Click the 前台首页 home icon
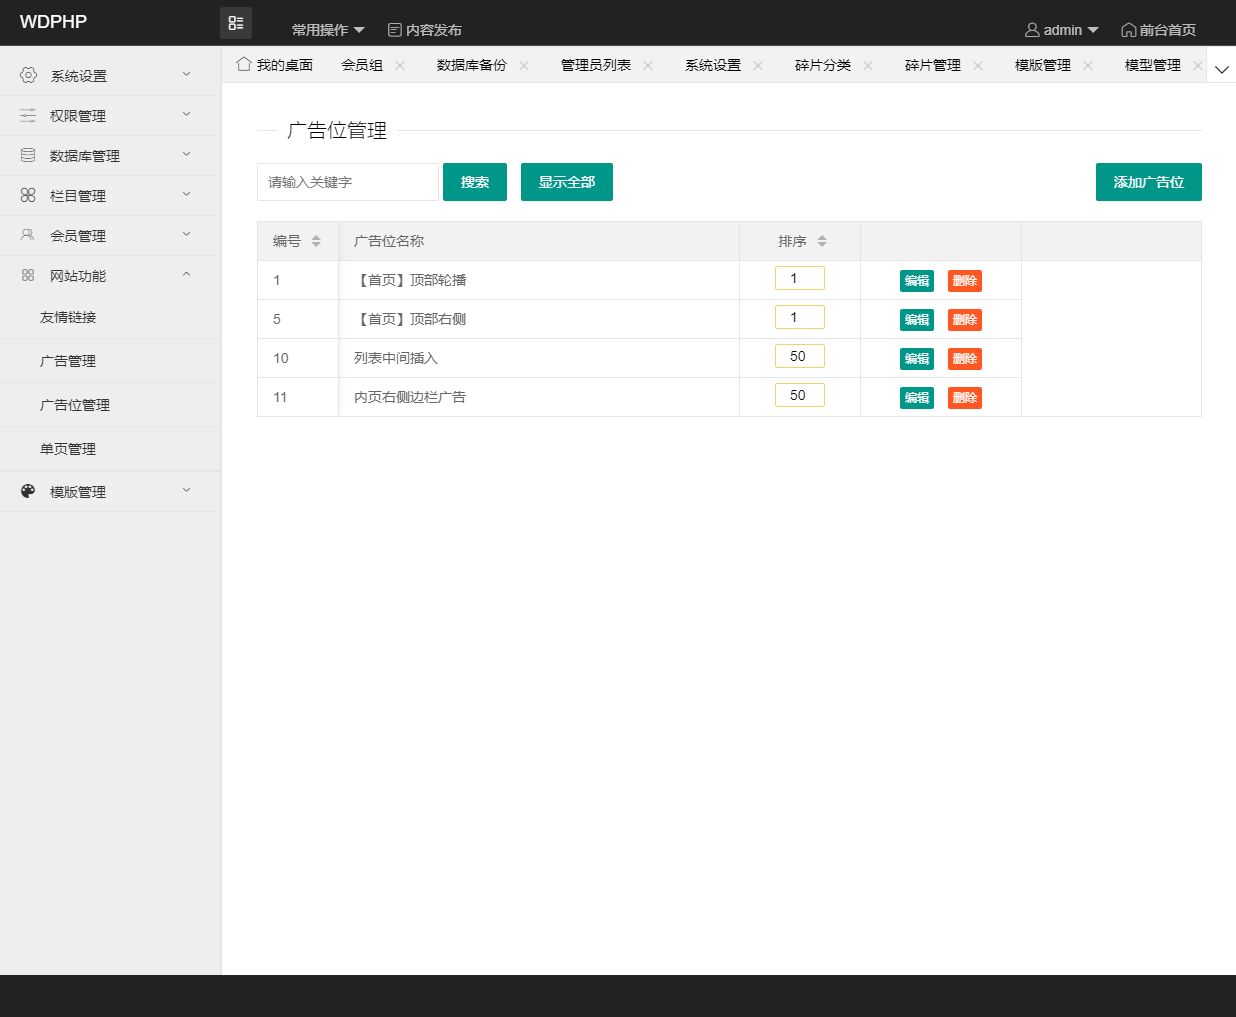Image resolution: width=1236 pixels, height=1017 pixels. click(x=1128, y=30)
